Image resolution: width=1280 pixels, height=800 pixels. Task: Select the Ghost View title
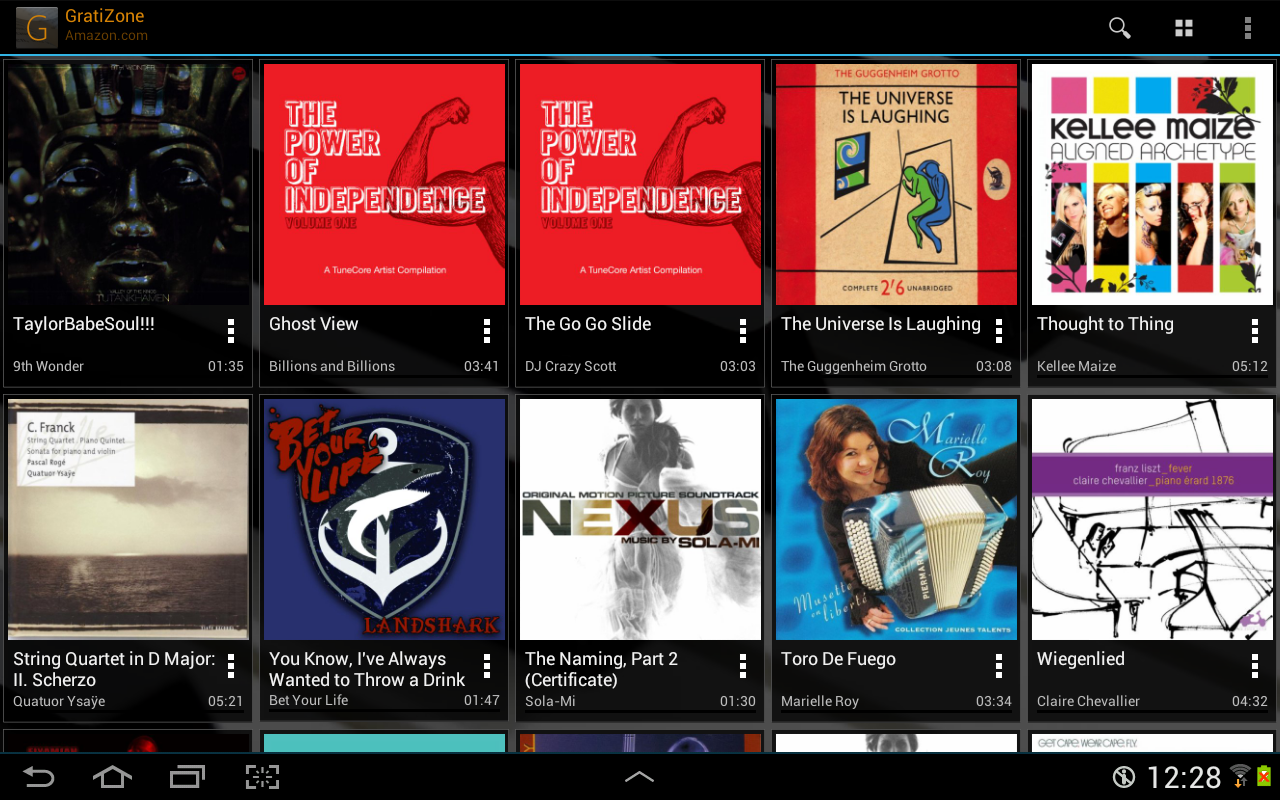click(x=313, y=324)
